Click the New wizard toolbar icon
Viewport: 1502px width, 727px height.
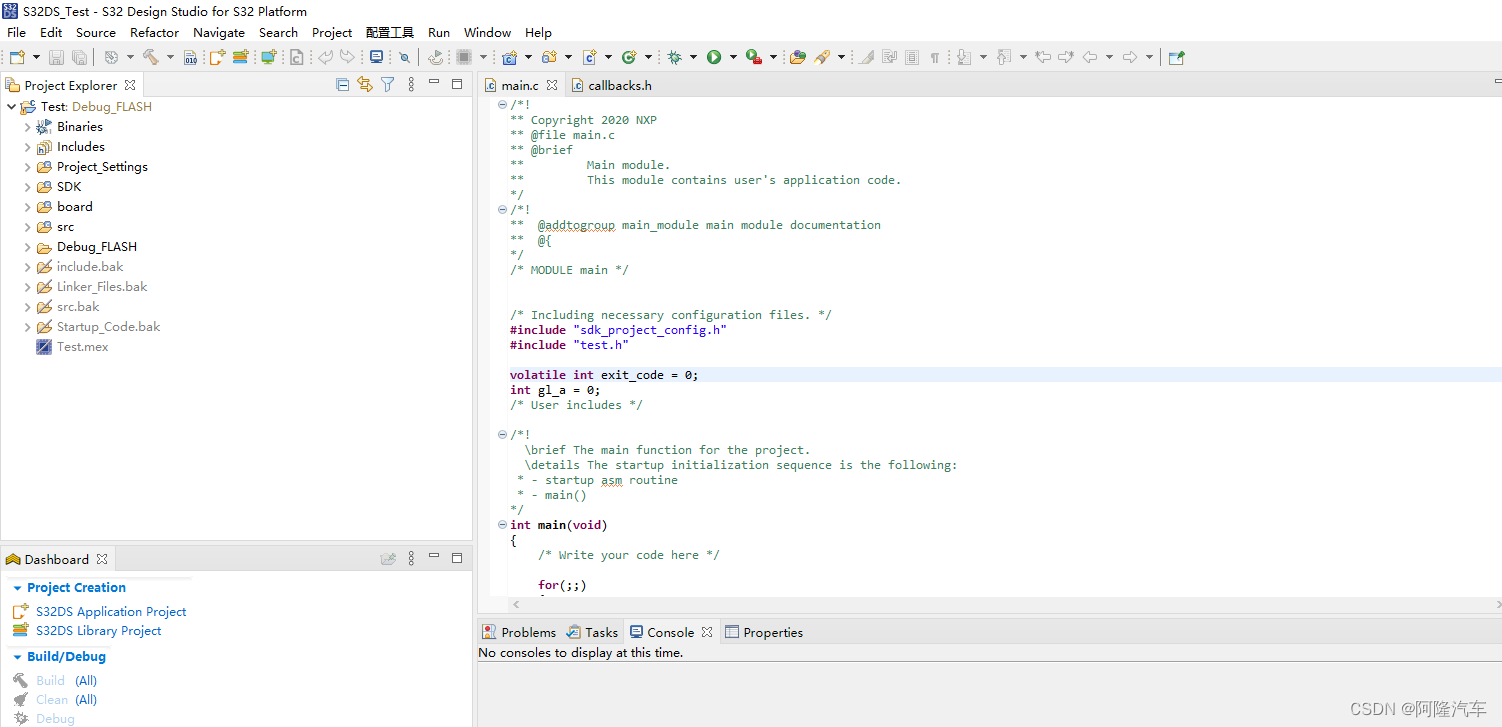coord(16,57)
